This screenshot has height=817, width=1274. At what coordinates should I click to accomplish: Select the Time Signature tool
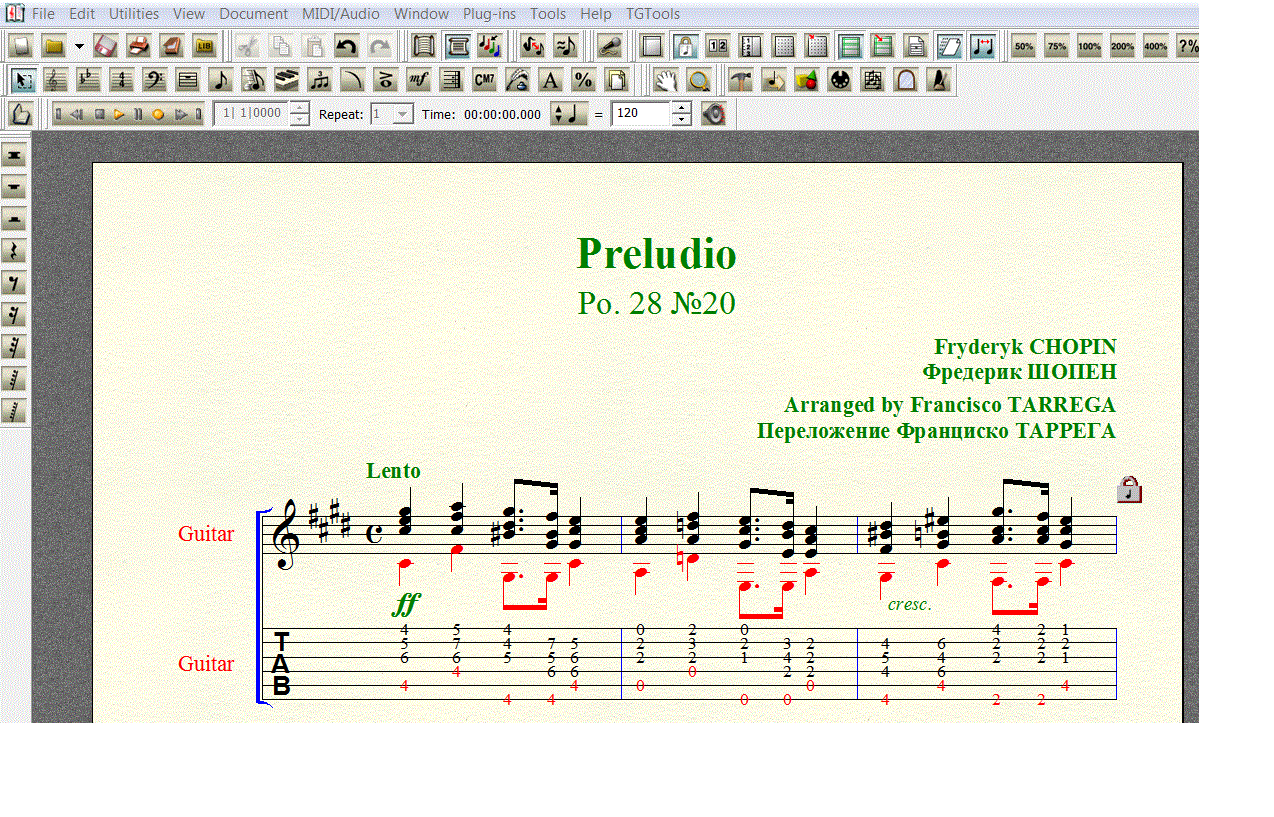coord(122,80)
